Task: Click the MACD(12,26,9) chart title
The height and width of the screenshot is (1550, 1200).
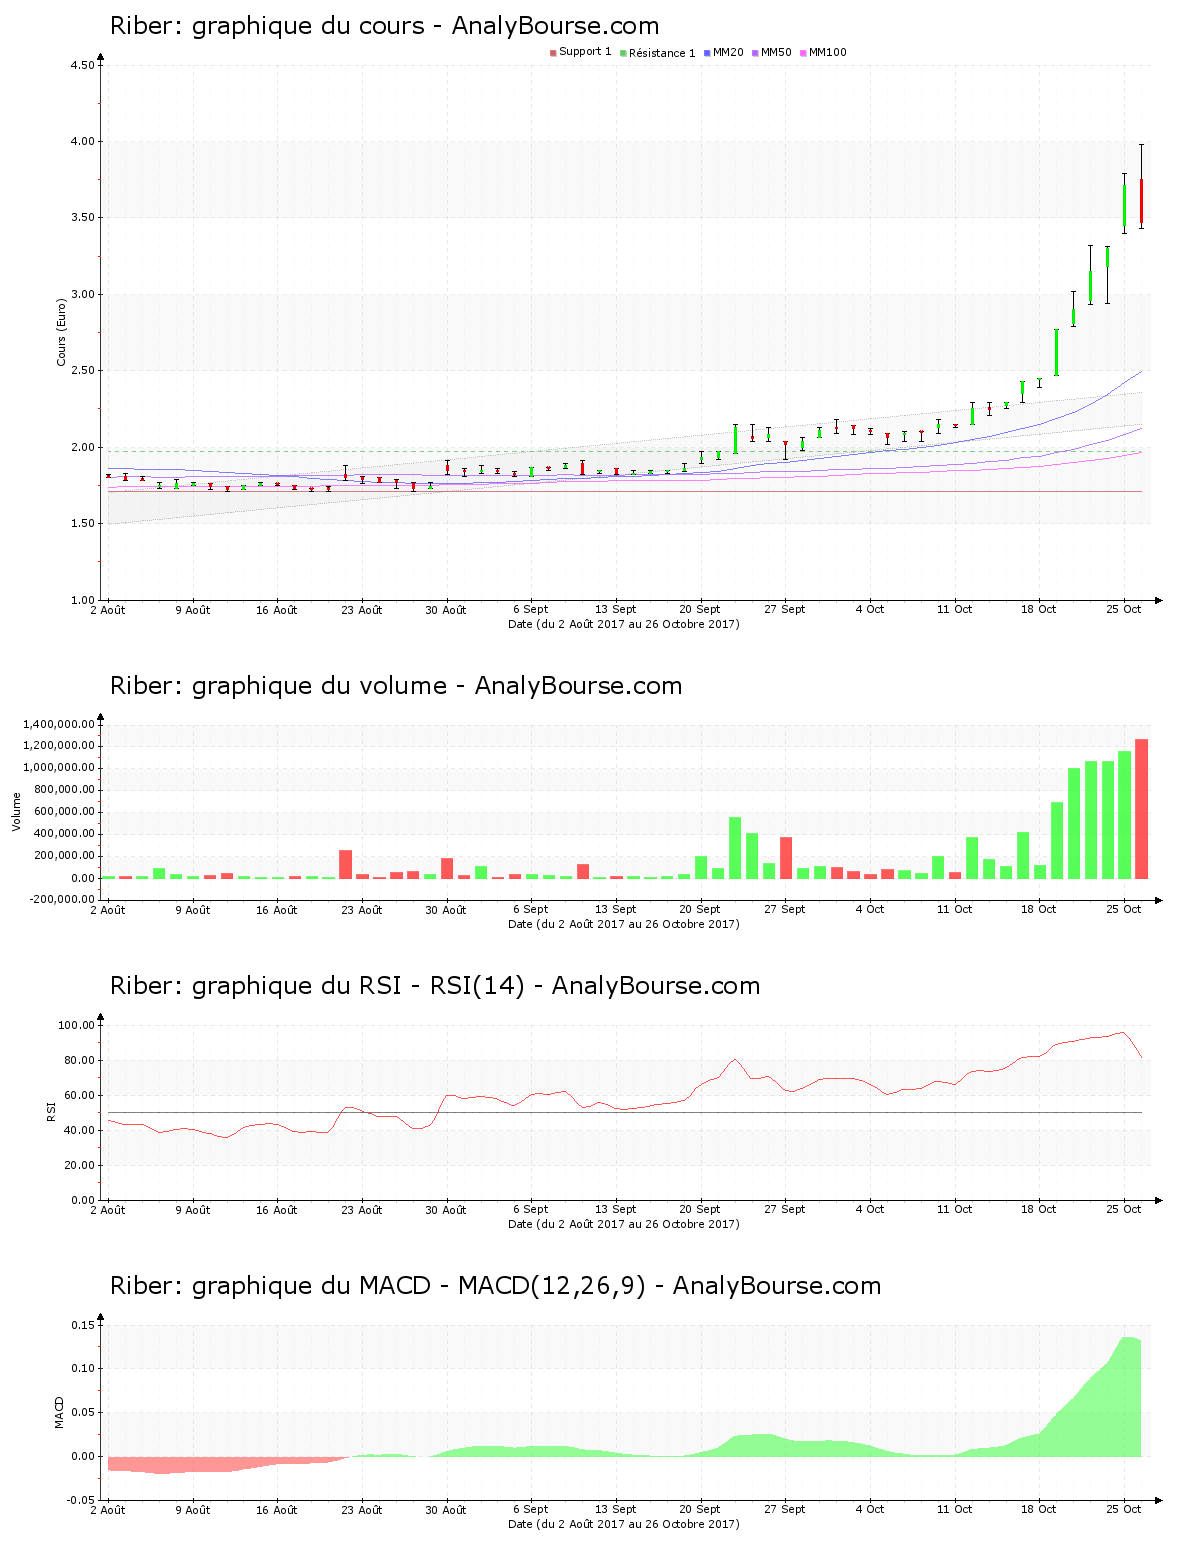Action: [495, 1286]
